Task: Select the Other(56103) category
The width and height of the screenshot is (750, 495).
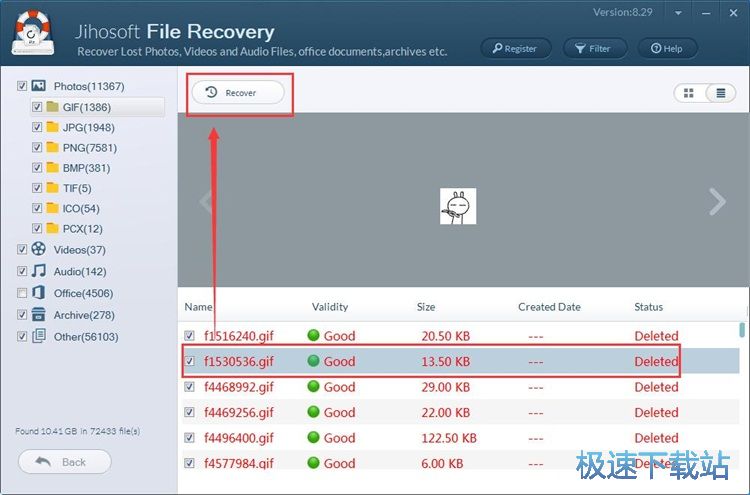Action: coord(86,337)
